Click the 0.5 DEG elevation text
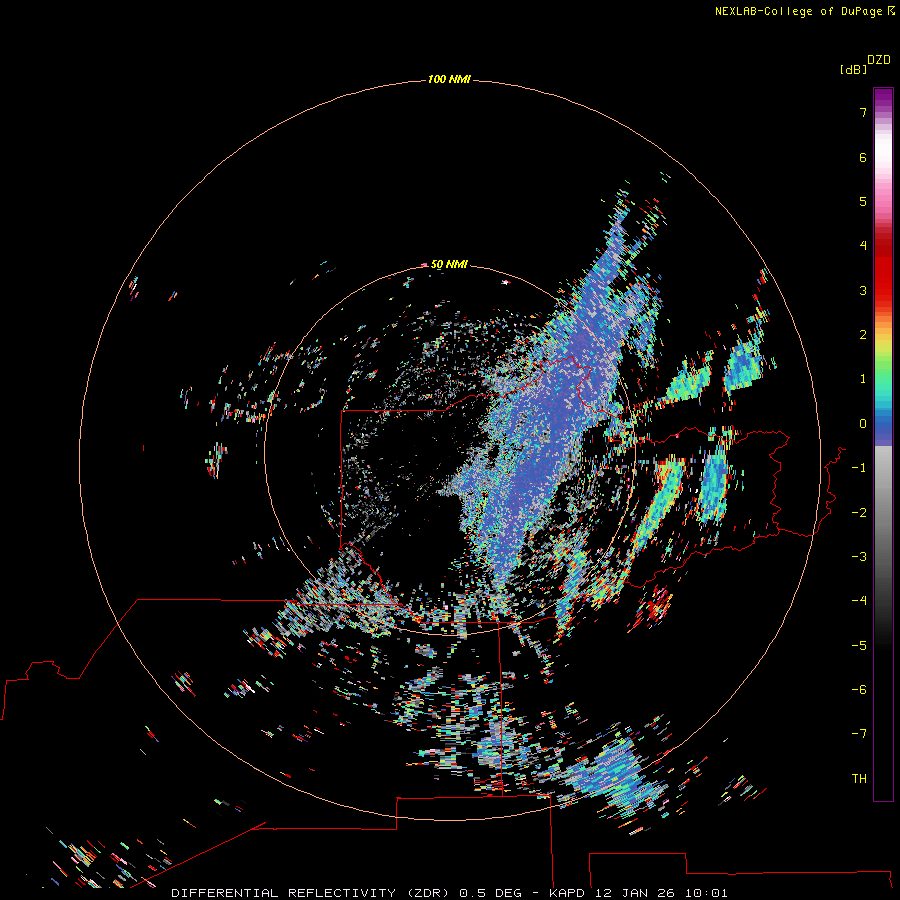900x900 pixels. pos(490,893)
